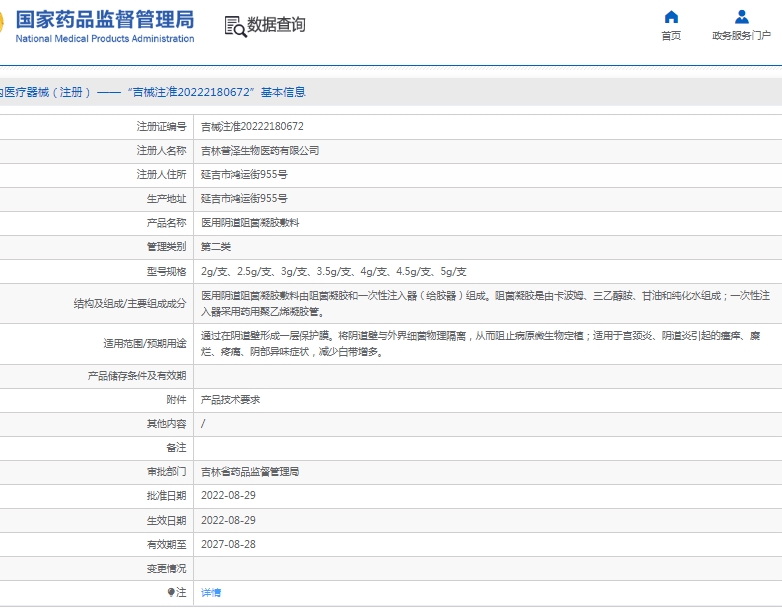Select registrant name 吉林普泽生物医药有限公司
Image resolution: width=782 pixels, height=609 pixels.
[260, 151]
